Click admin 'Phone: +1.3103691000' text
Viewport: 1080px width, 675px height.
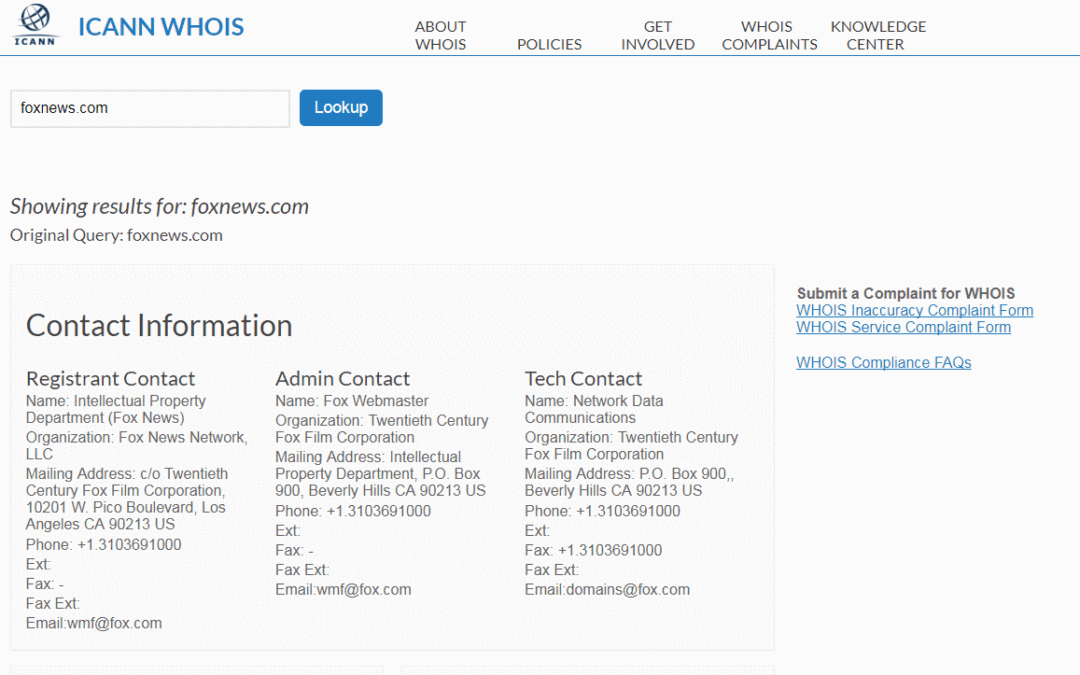353,511
